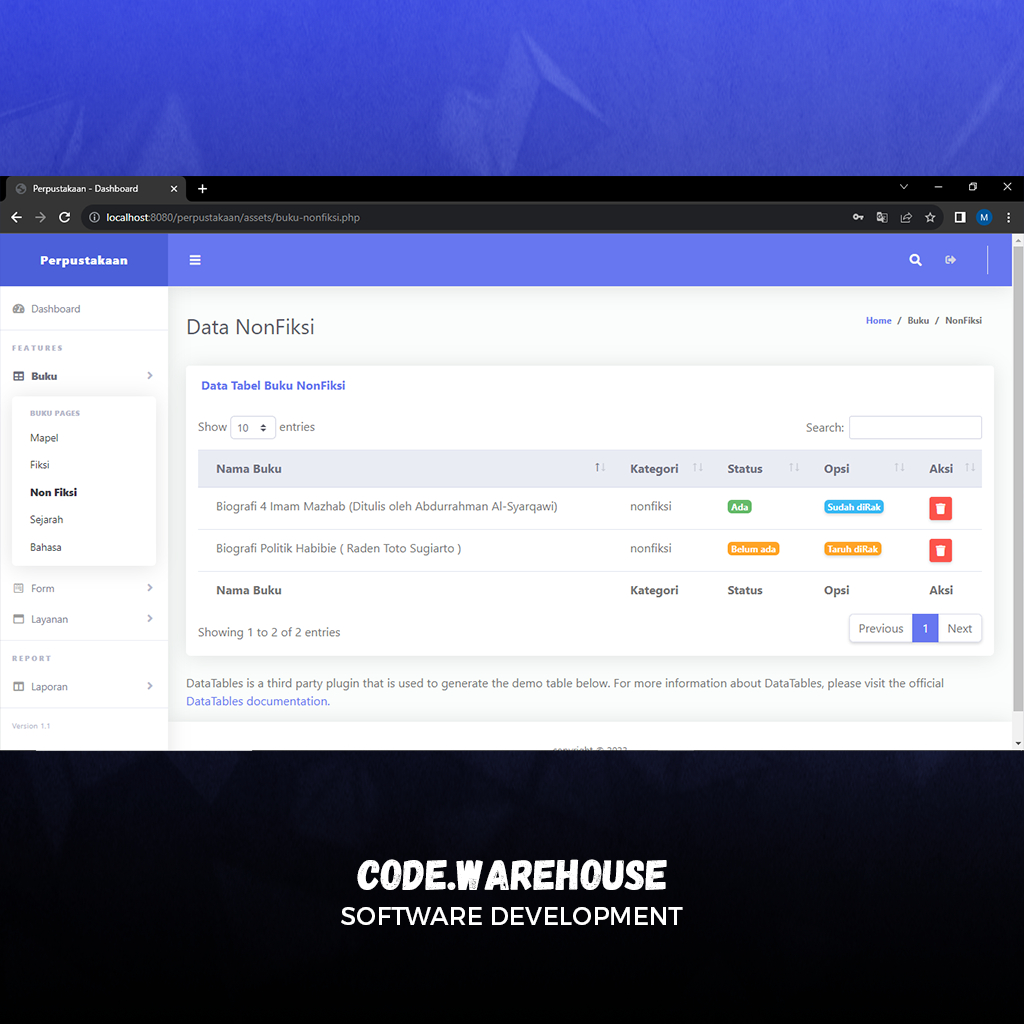Open the Bahasa book page

[x=45, y=547]
